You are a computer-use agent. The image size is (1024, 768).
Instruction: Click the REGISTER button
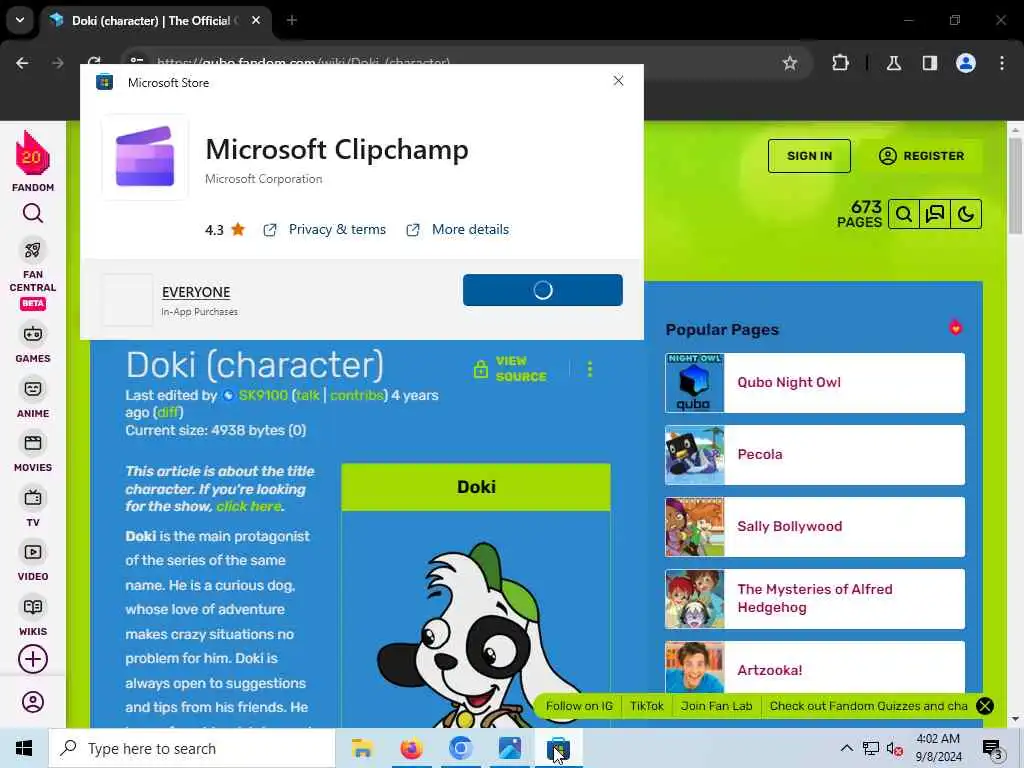pyautogui.click(x=921, y=156)
